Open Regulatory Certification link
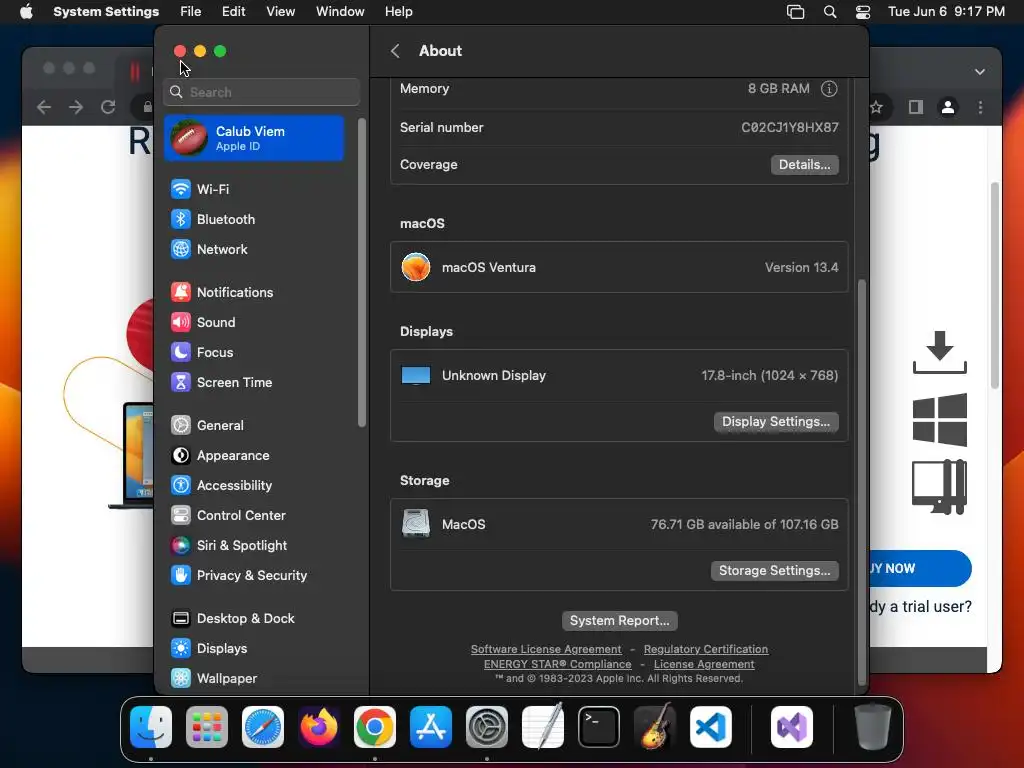1024x768 pixels. point(706,649)
